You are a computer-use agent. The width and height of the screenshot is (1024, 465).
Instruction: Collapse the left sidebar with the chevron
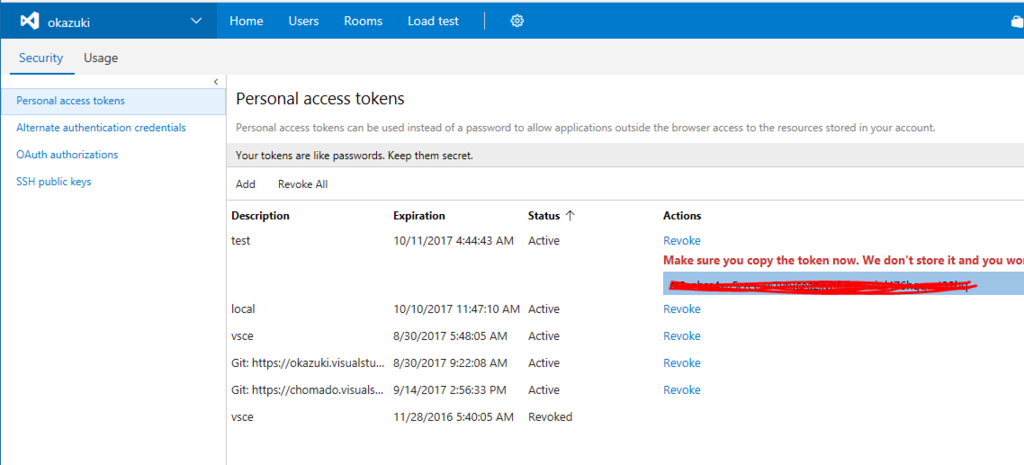click(x=216, y=82)
